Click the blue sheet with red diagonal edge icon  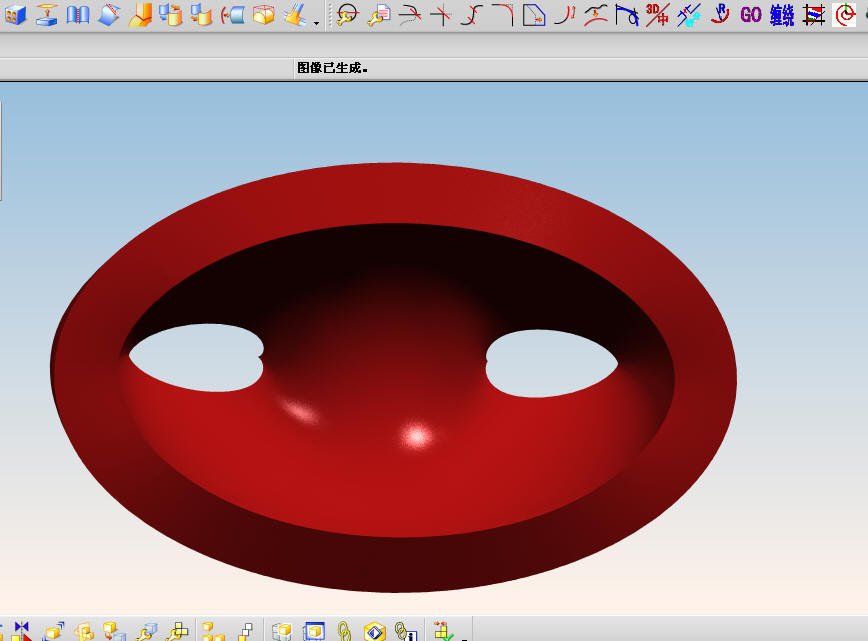pos(108,15)
